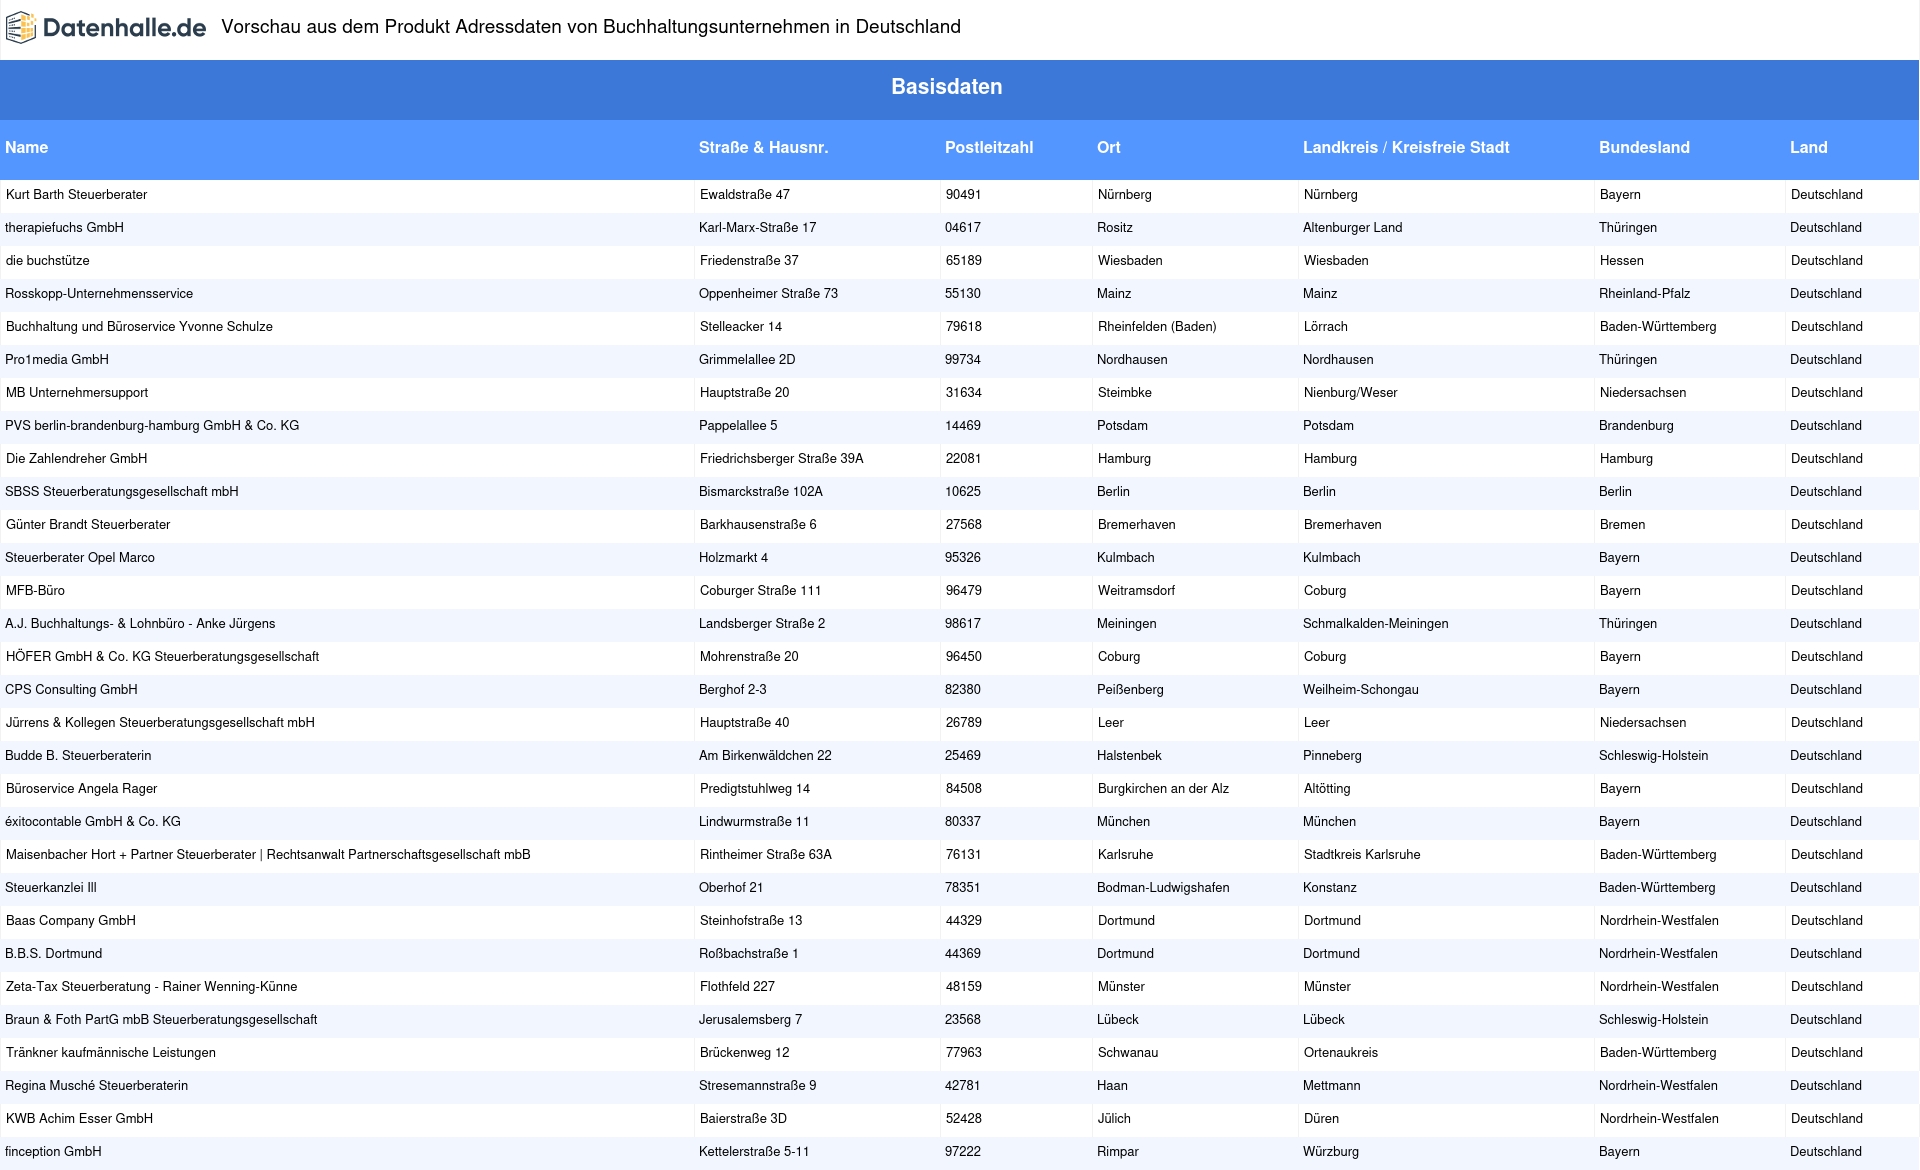This screenshot has height=1170, width=1920.
Task: Select address Friedrichsberger Straße 39A
Action: click(782, 458)
